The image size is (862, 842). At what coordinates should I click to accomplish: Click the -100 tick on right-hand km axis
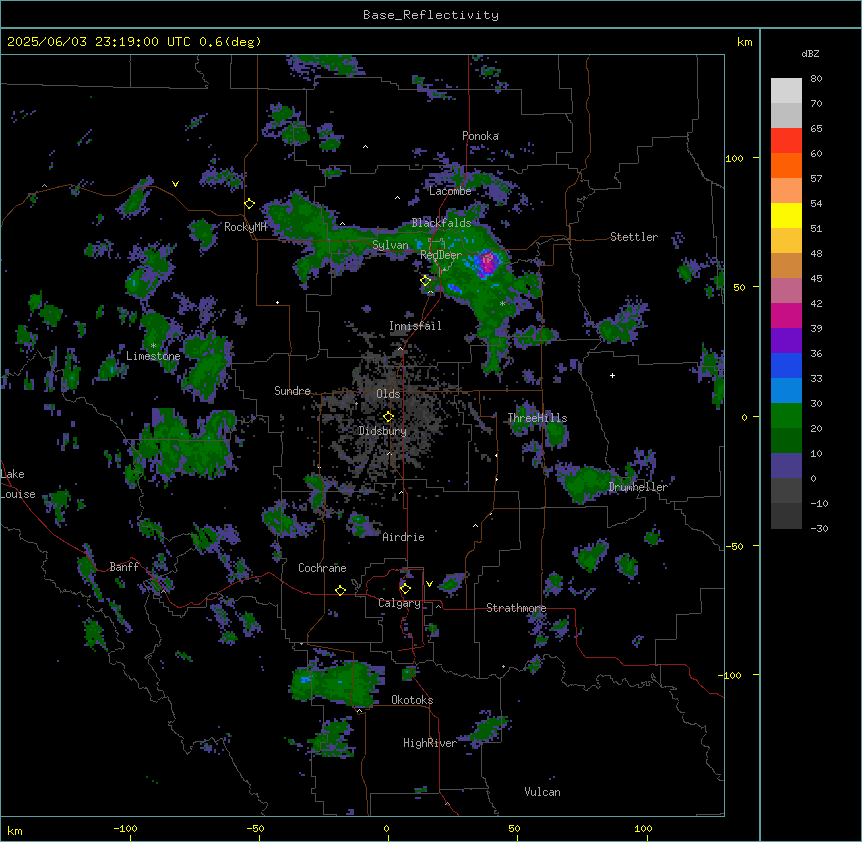pyautogui.click(x=730, y=675)
